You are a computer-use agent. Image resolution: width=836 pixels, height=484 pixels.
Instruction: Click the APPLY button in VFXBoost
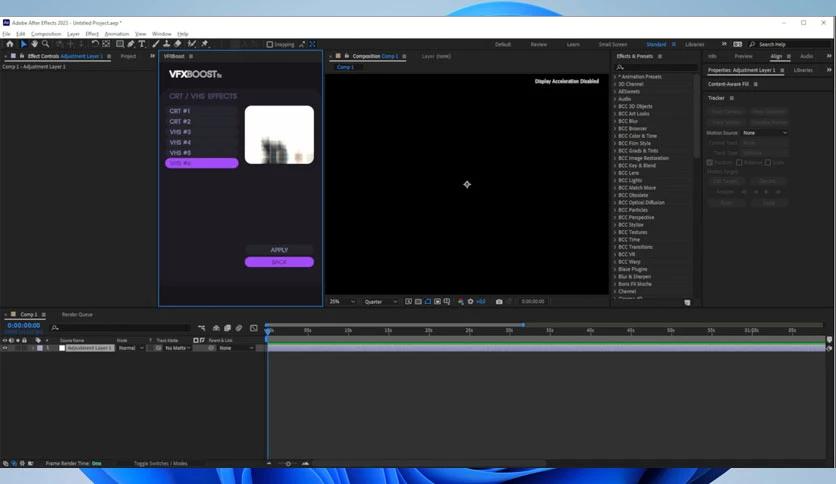279,249
